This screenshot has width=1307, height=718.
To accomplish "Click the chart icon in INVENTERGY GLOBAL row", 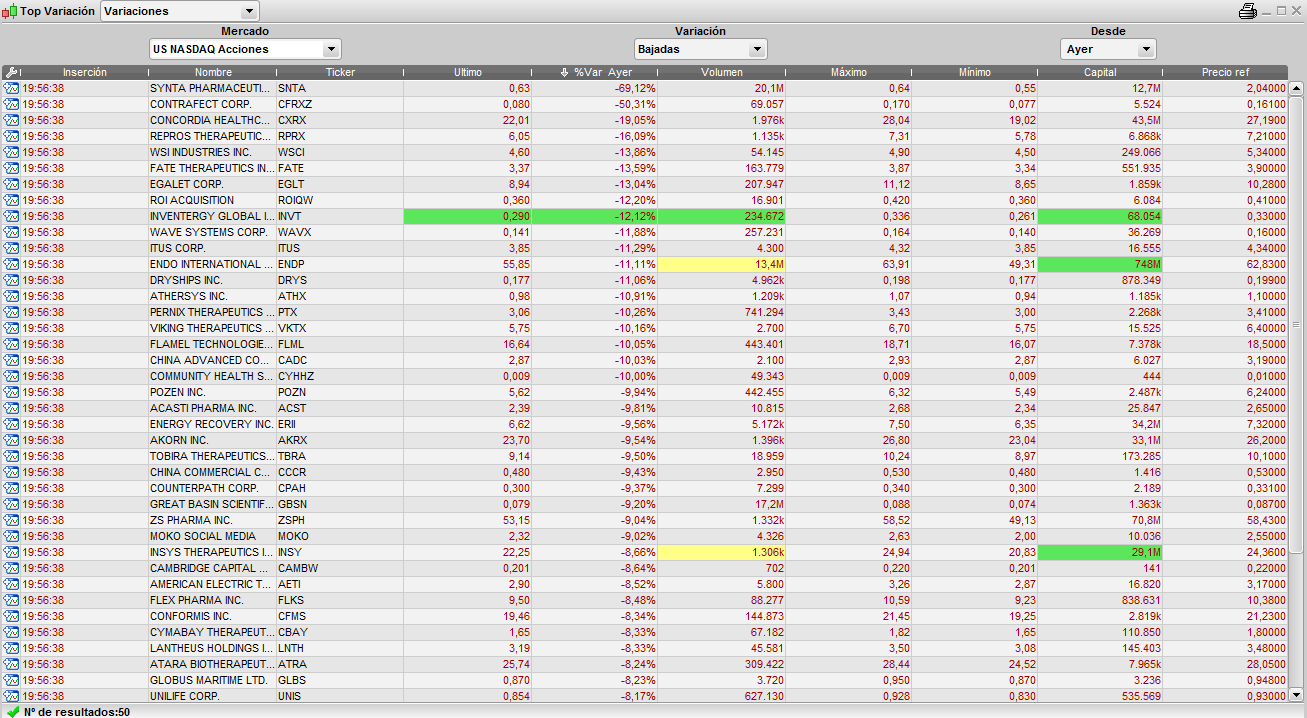I will coord(12,216).
